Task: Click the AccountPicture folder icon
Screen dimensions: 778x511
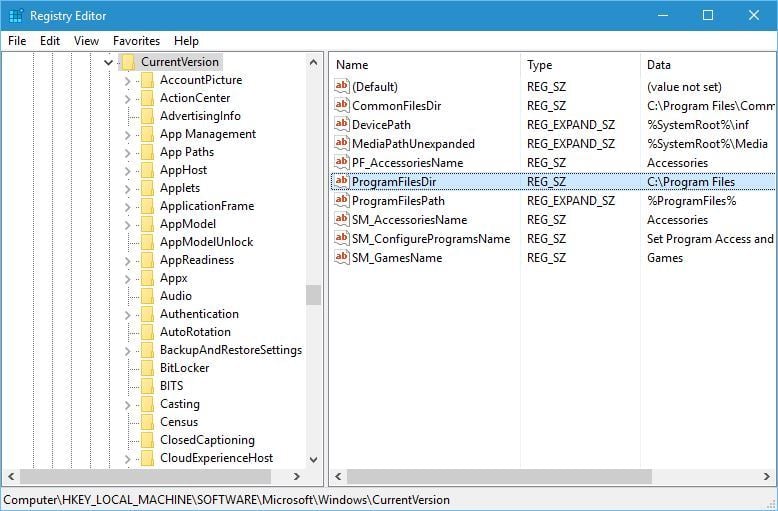Action: point(147,80)
